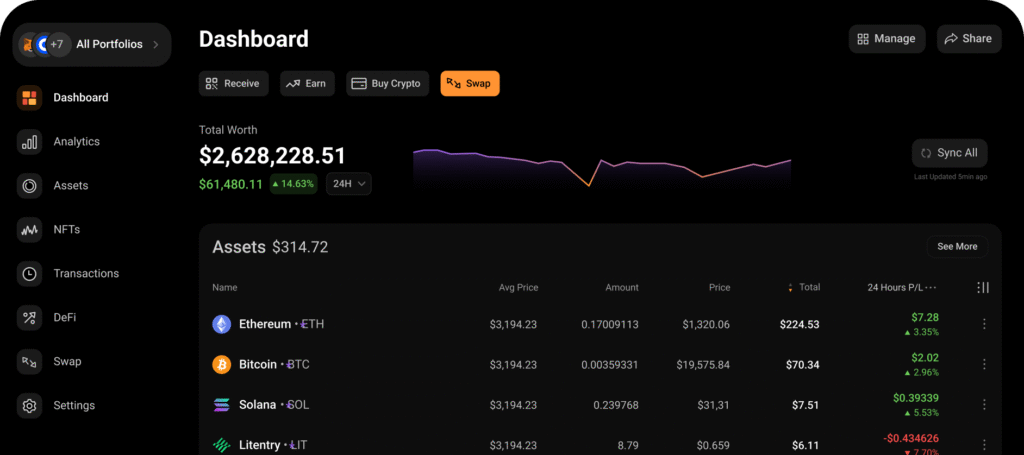The height and width of the screenshot is (455, 1024).
Task: Go to the NFTs page
Action: tap(48, 230)
